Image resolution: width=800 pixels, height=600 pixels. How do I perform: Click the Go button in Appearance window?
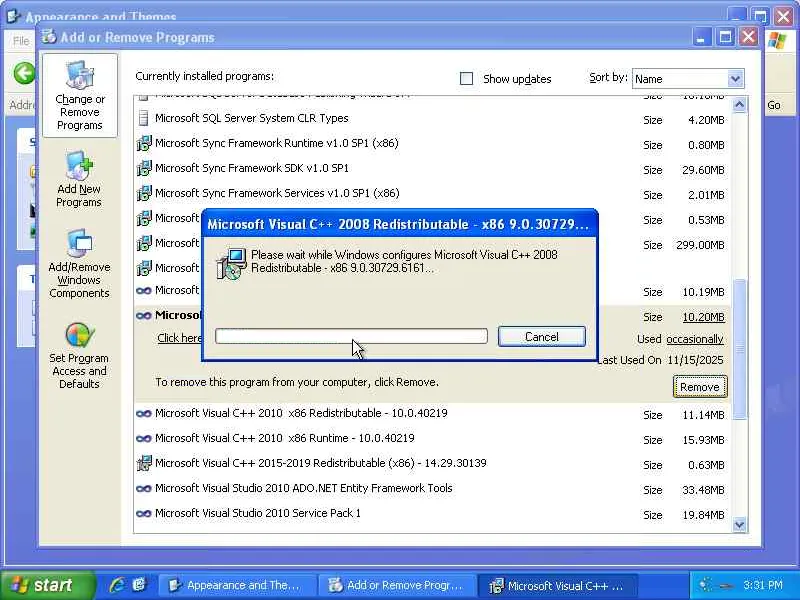click(773, 106)
